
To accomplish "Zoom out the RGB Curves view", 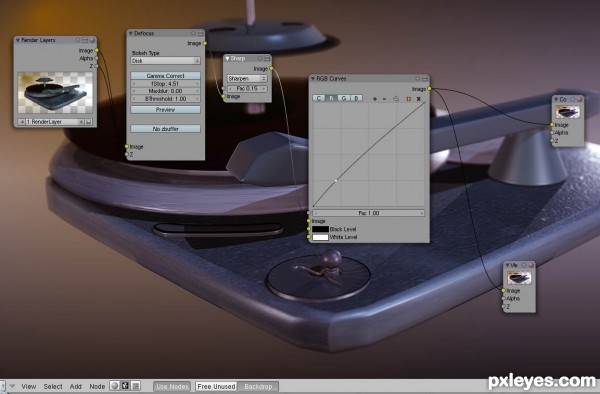I will coord(385,99).
